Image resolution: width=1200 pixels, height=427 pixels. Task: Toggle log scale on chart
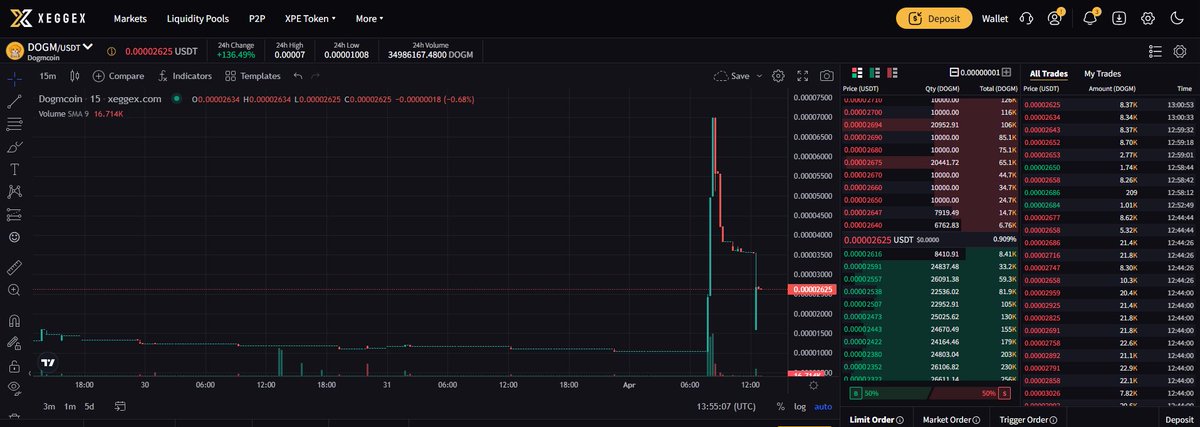(799, 406)
